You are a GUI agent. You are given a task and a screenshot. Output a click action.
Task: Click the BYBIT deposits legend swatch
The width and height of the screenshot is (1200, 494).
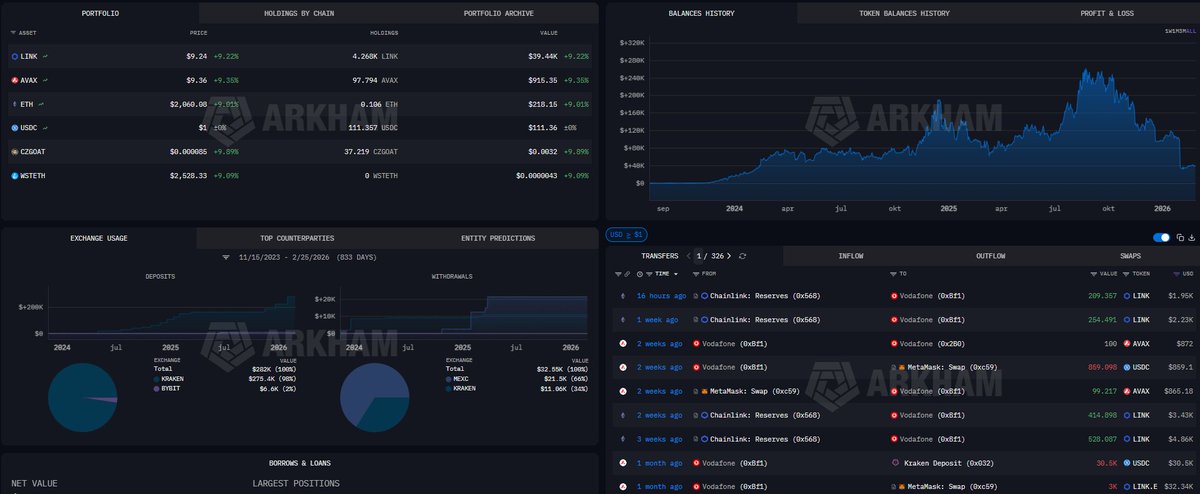pos(156,388)
